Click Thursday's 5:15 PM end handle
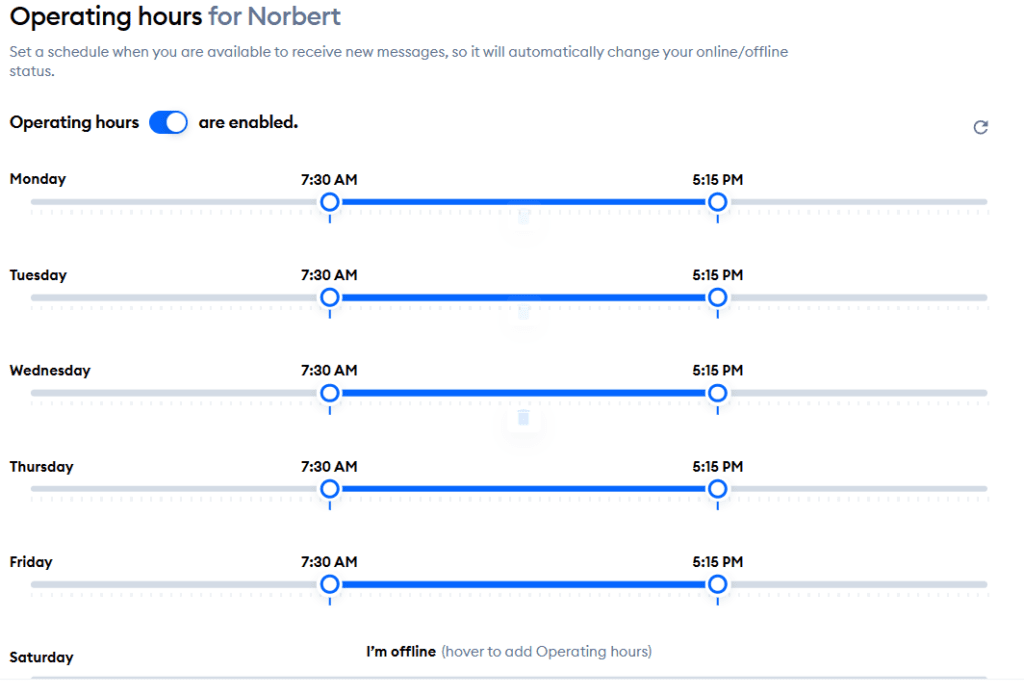1024x696 pixels. tap(717, 489)
